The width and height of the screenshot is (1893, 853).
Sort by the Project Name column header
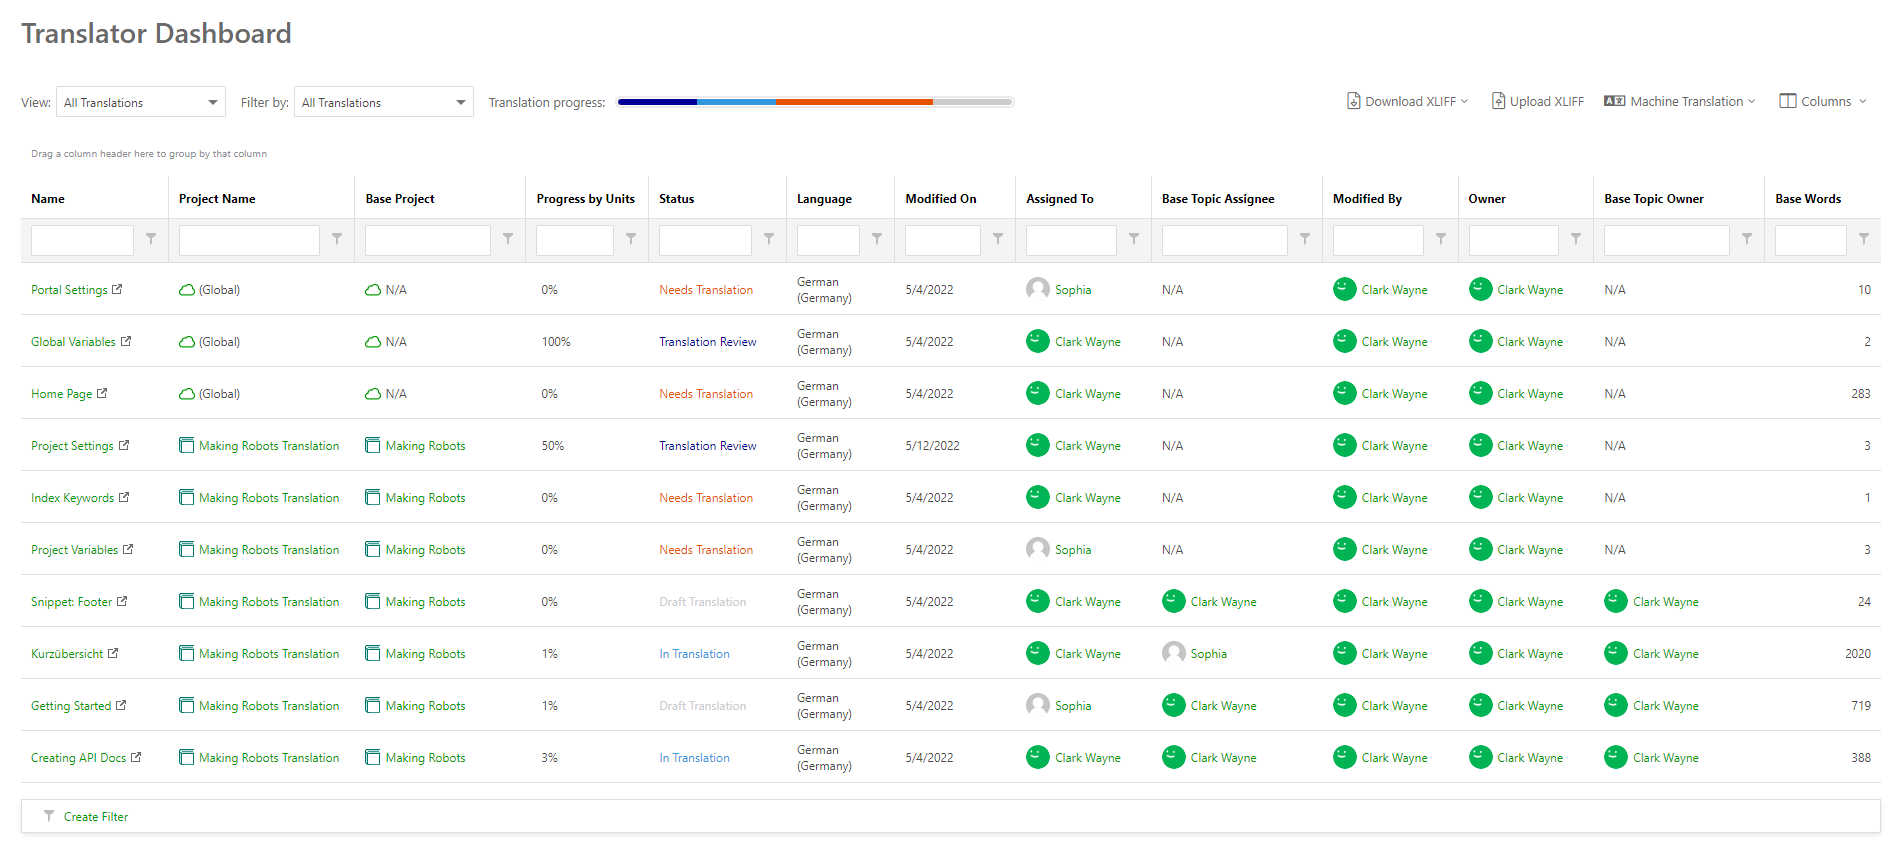pos(217,199)
